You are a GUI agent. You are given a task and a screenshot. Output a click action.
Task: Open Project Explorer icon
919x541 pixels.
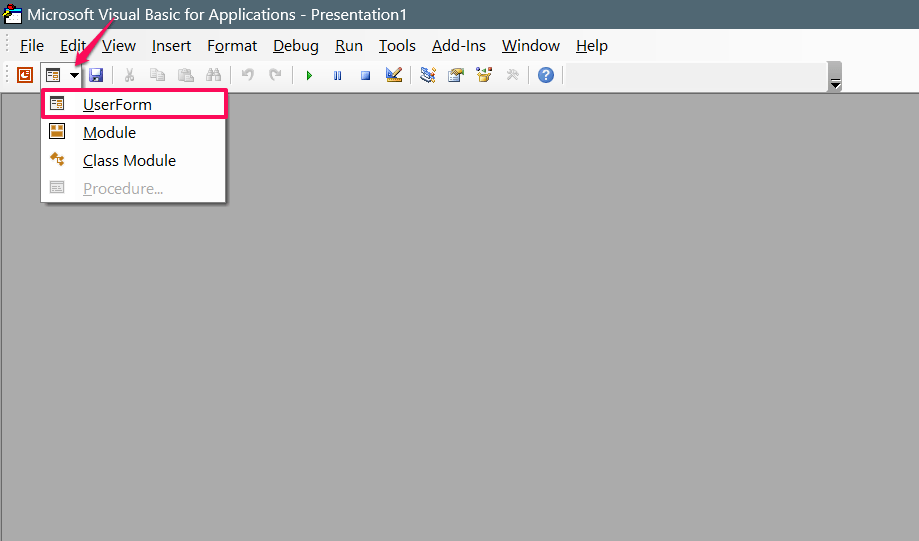click(x=428, y=75)
